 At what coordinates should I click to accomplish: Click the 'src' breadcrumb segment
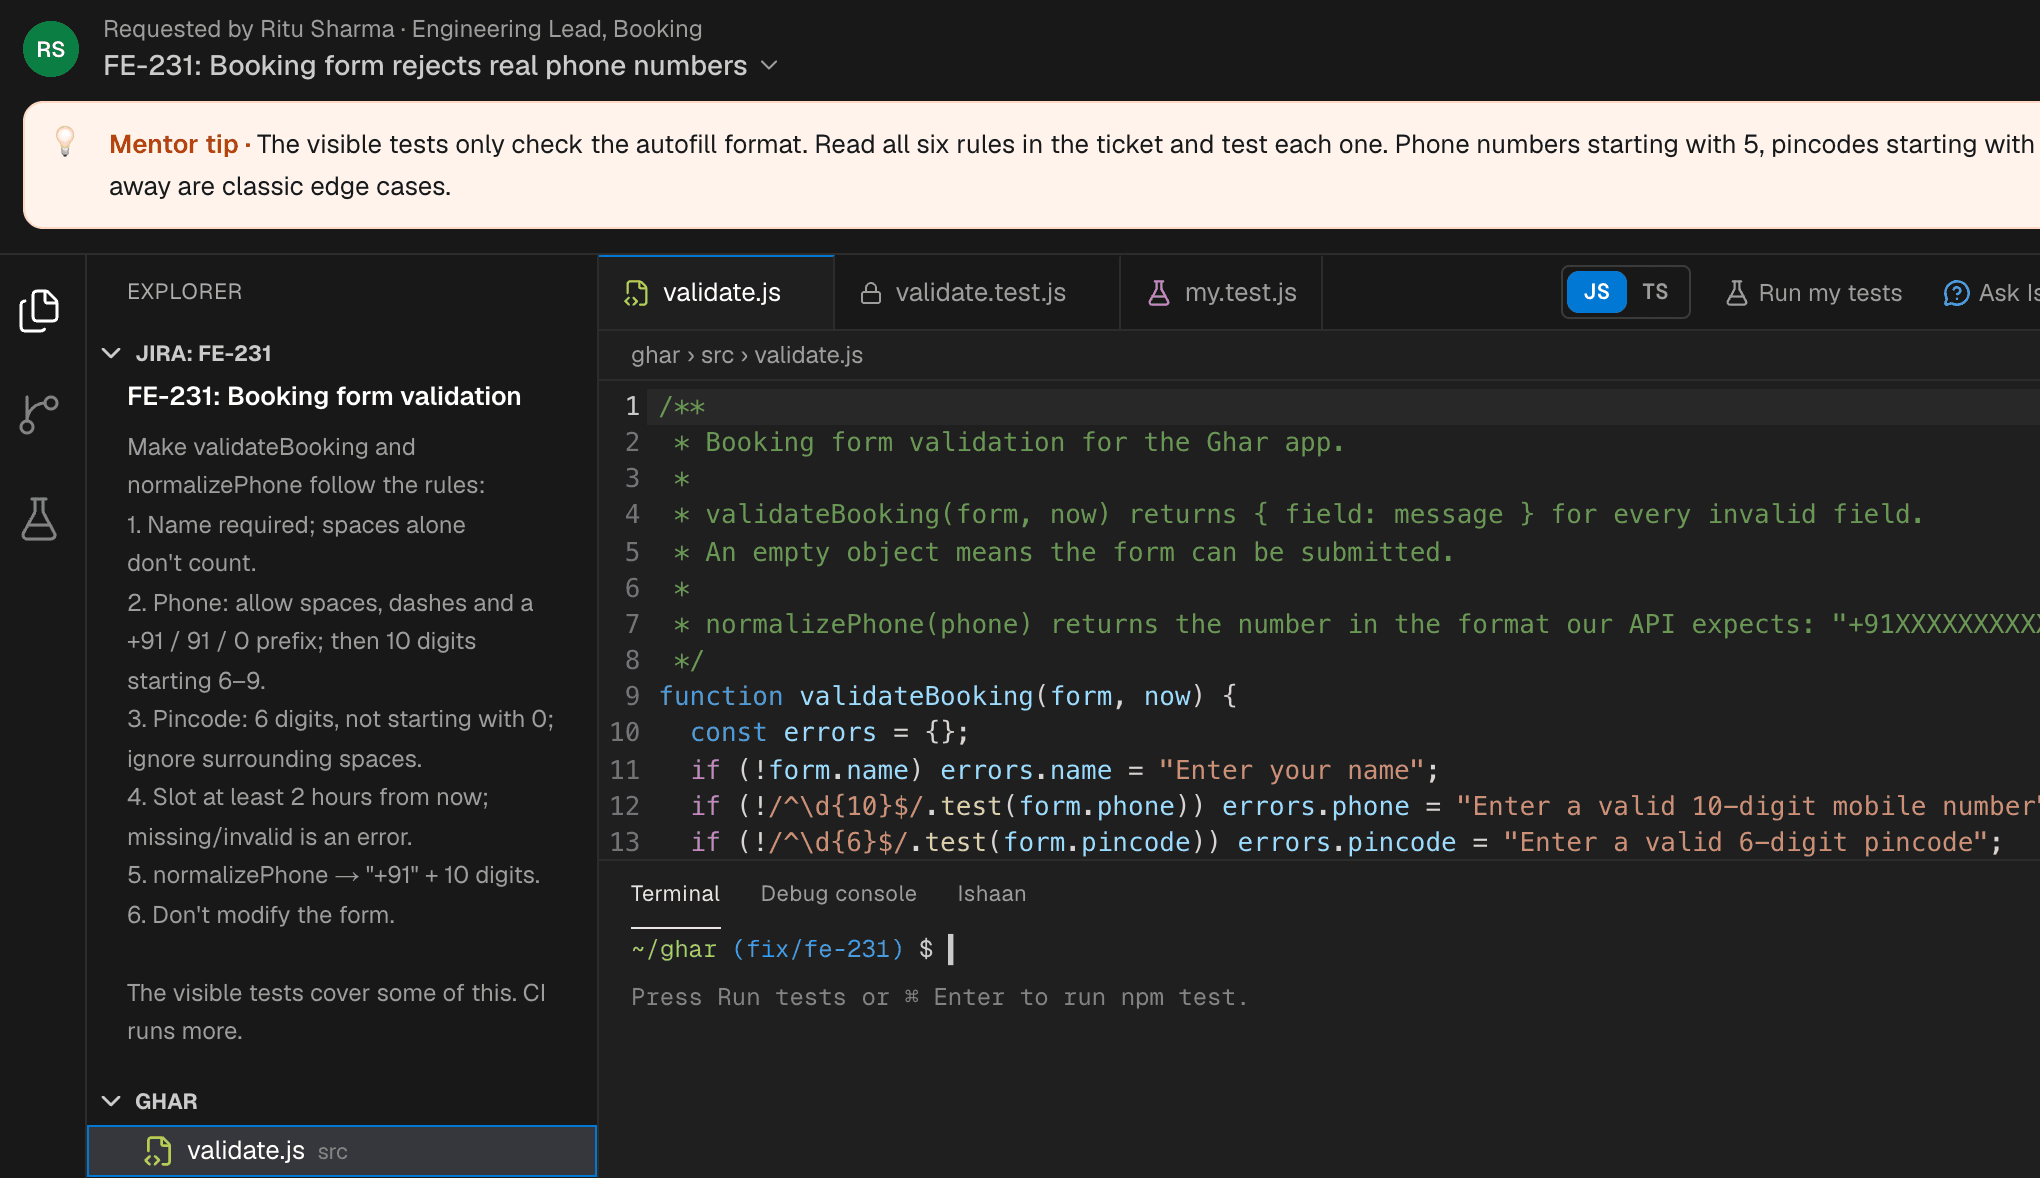pyautogui.click(x=717, y=355)
